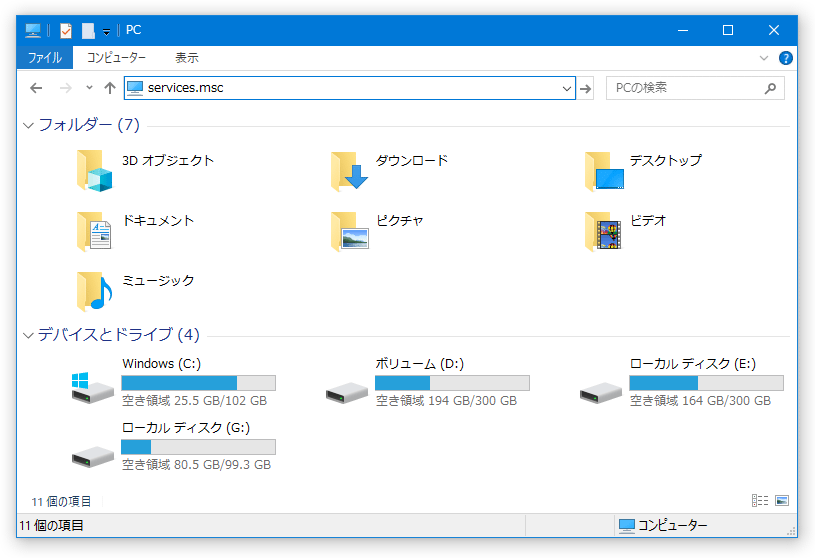Image resolution: width=815 pixels, height=558 pixels.
Task: Click the デバイスとドライブ (4) heading text
Action: (x=119, y=335)
